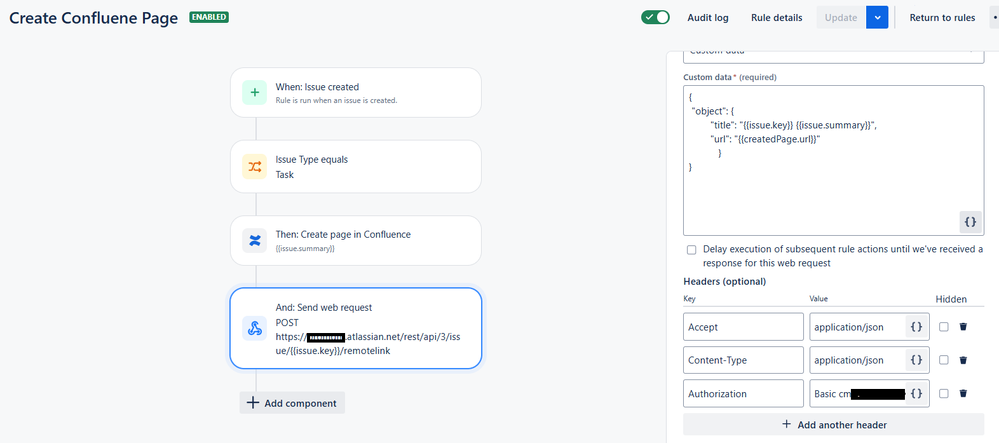Toggle the rule enabled switch
The width and height of the screenshot is (999, 443).
(x=656, y=17)
